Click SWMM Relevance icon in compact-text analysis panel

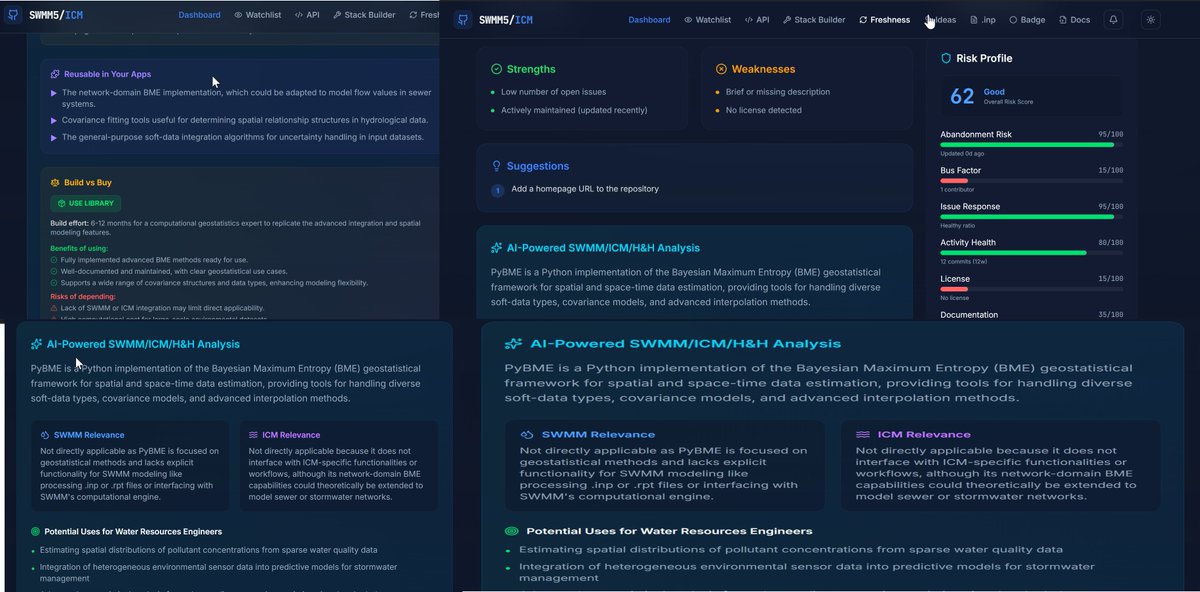(45, 435)
